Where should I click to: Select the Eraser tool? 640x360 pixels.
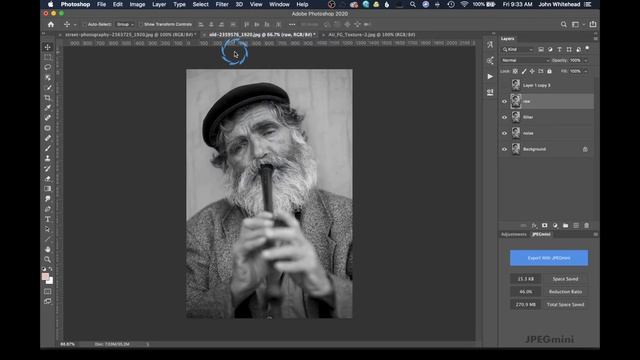pyautogui.click(x=48, y=178)
